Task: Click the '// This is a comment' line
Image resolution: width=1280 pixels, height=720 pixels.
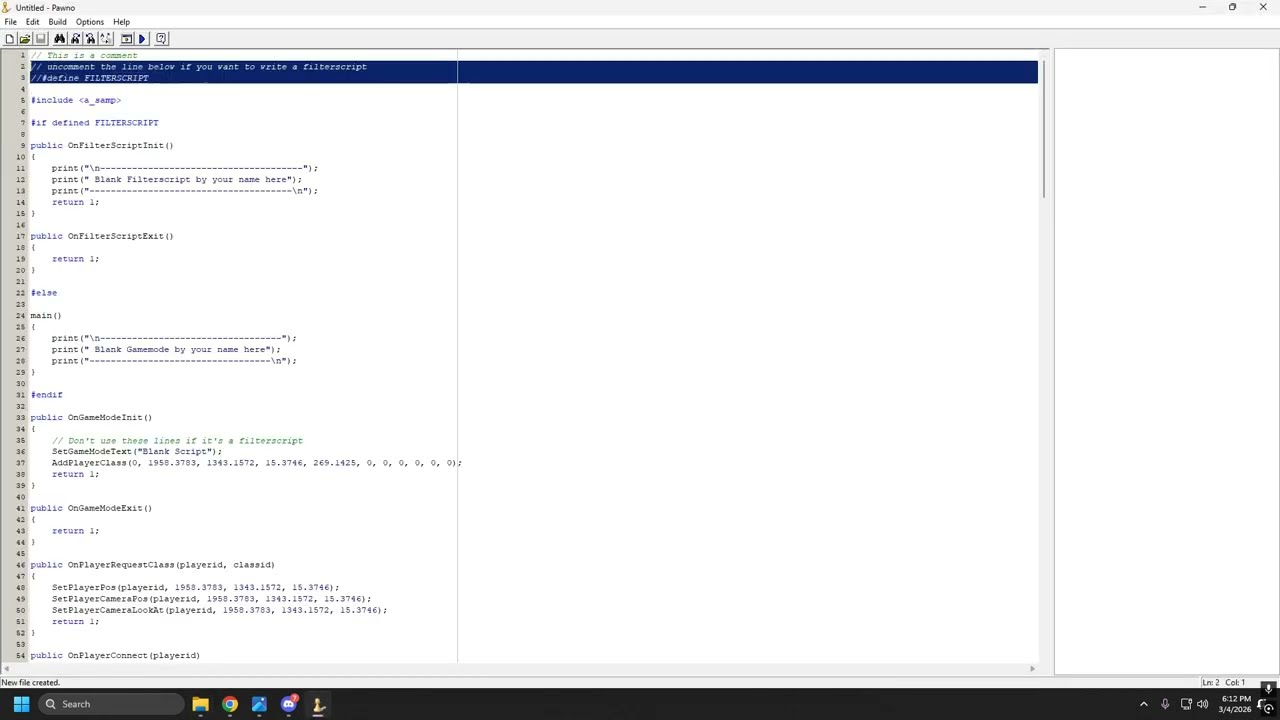Action: pyautogui.click(x=84, y=55)
